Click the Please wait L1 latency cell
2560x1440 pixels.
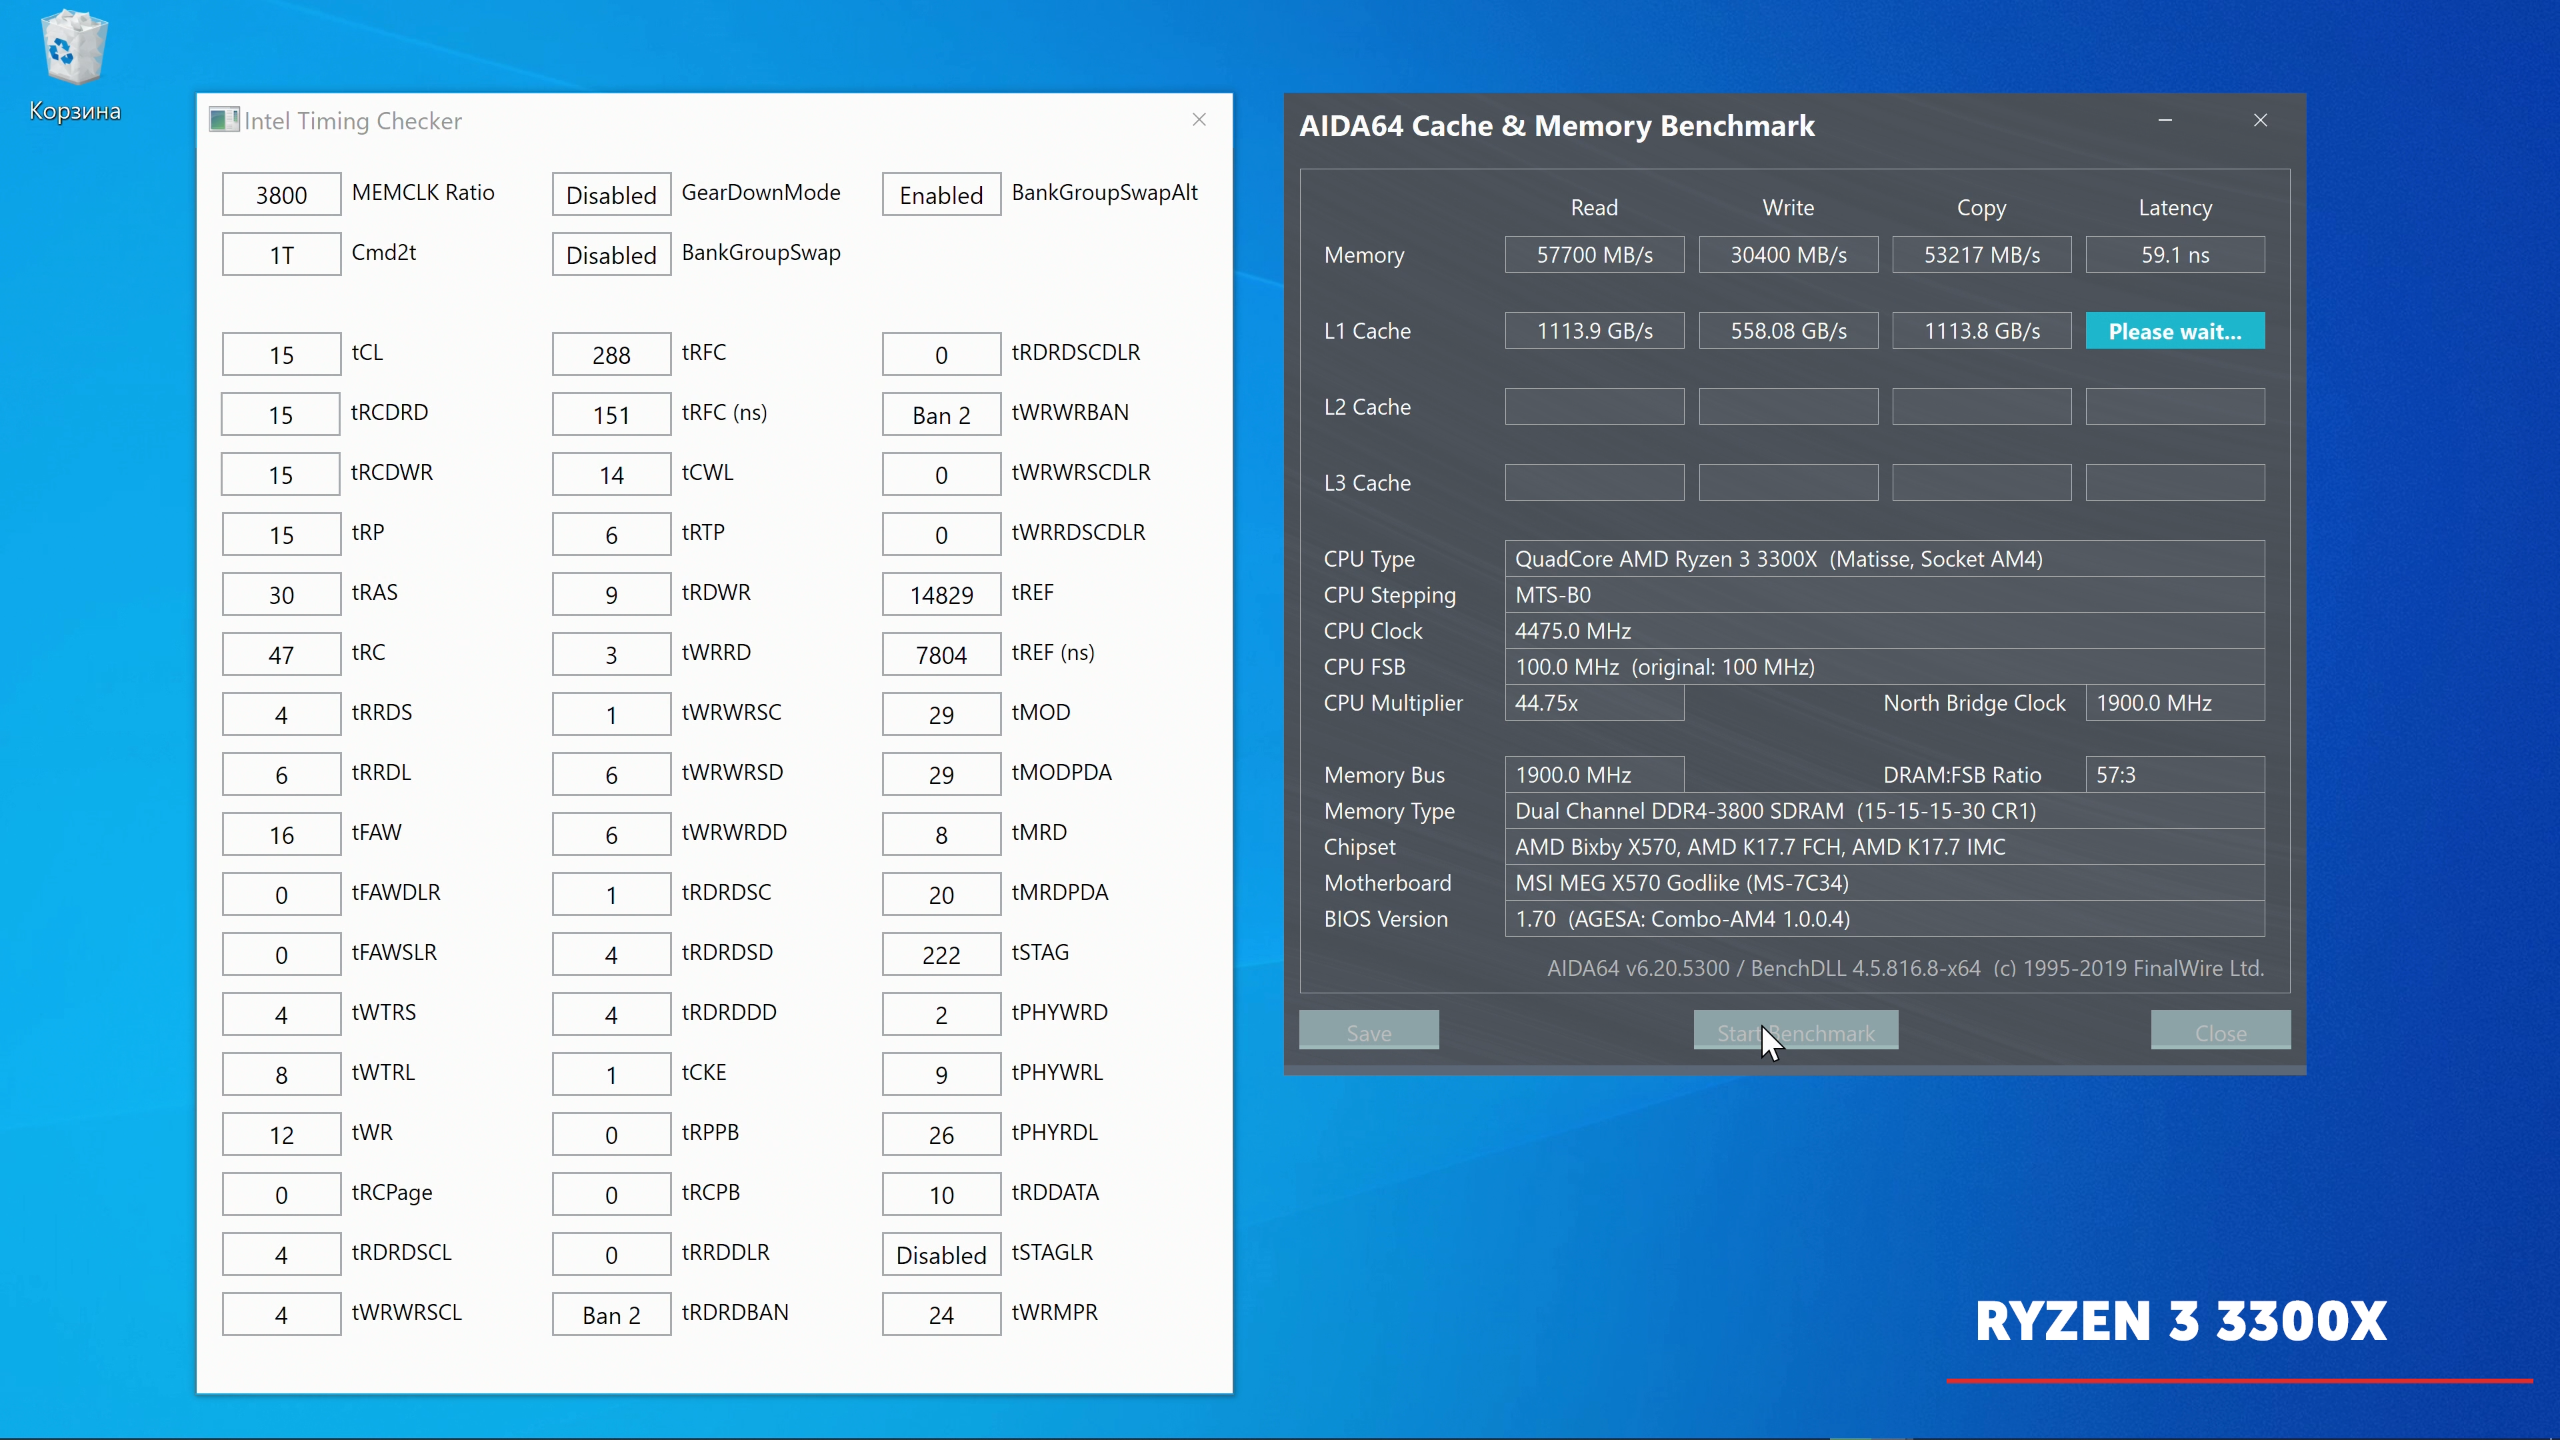coord(2175,331)
